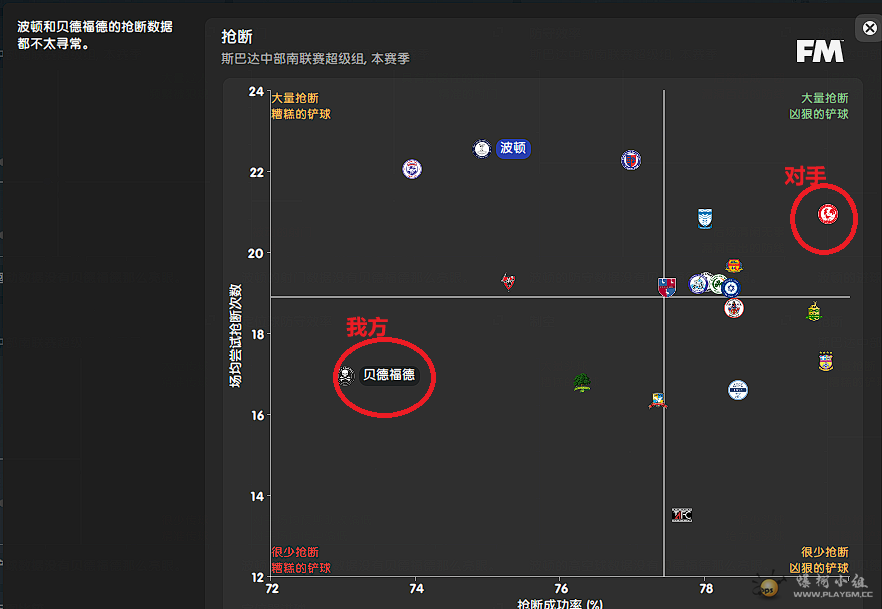The width and height of the screenshot is (882, 609).
Task: Select the leftmost blue-ringed badge in the cluster
Action: [698, 284]
